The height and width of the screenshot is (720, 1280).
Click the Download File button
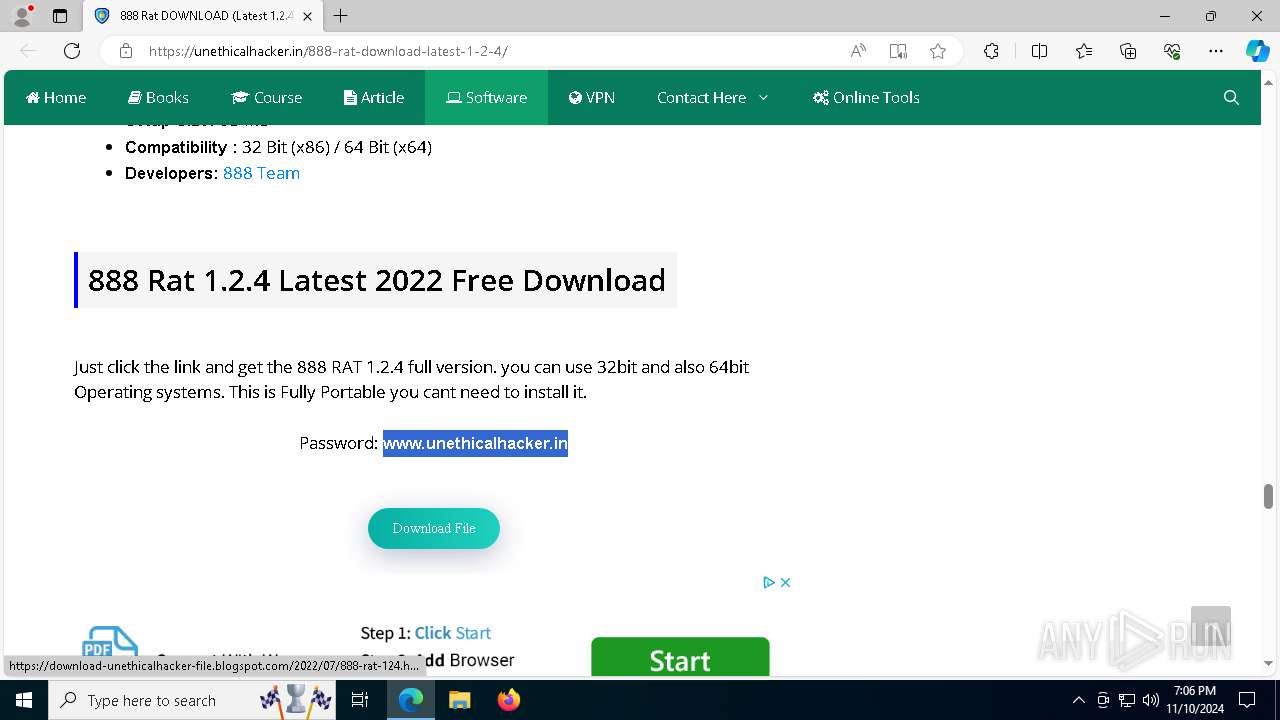[x=434, y=528]
